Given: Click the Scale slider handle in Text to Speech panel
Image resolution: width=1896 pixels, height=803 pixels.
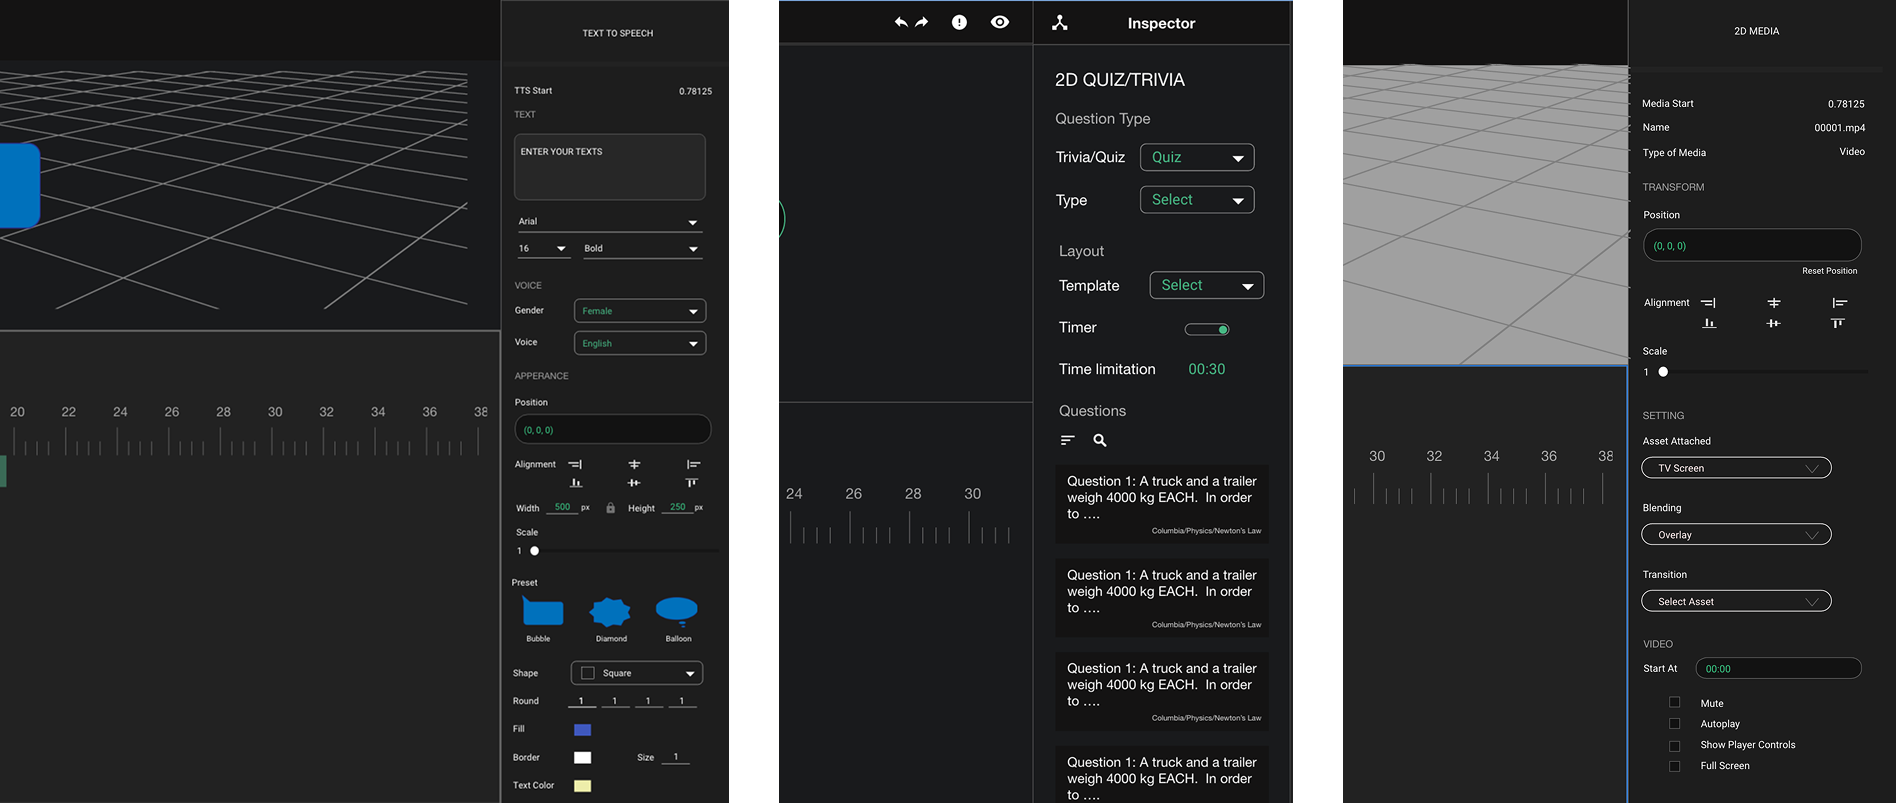Looking at the screenshot, I should (535, 551).
